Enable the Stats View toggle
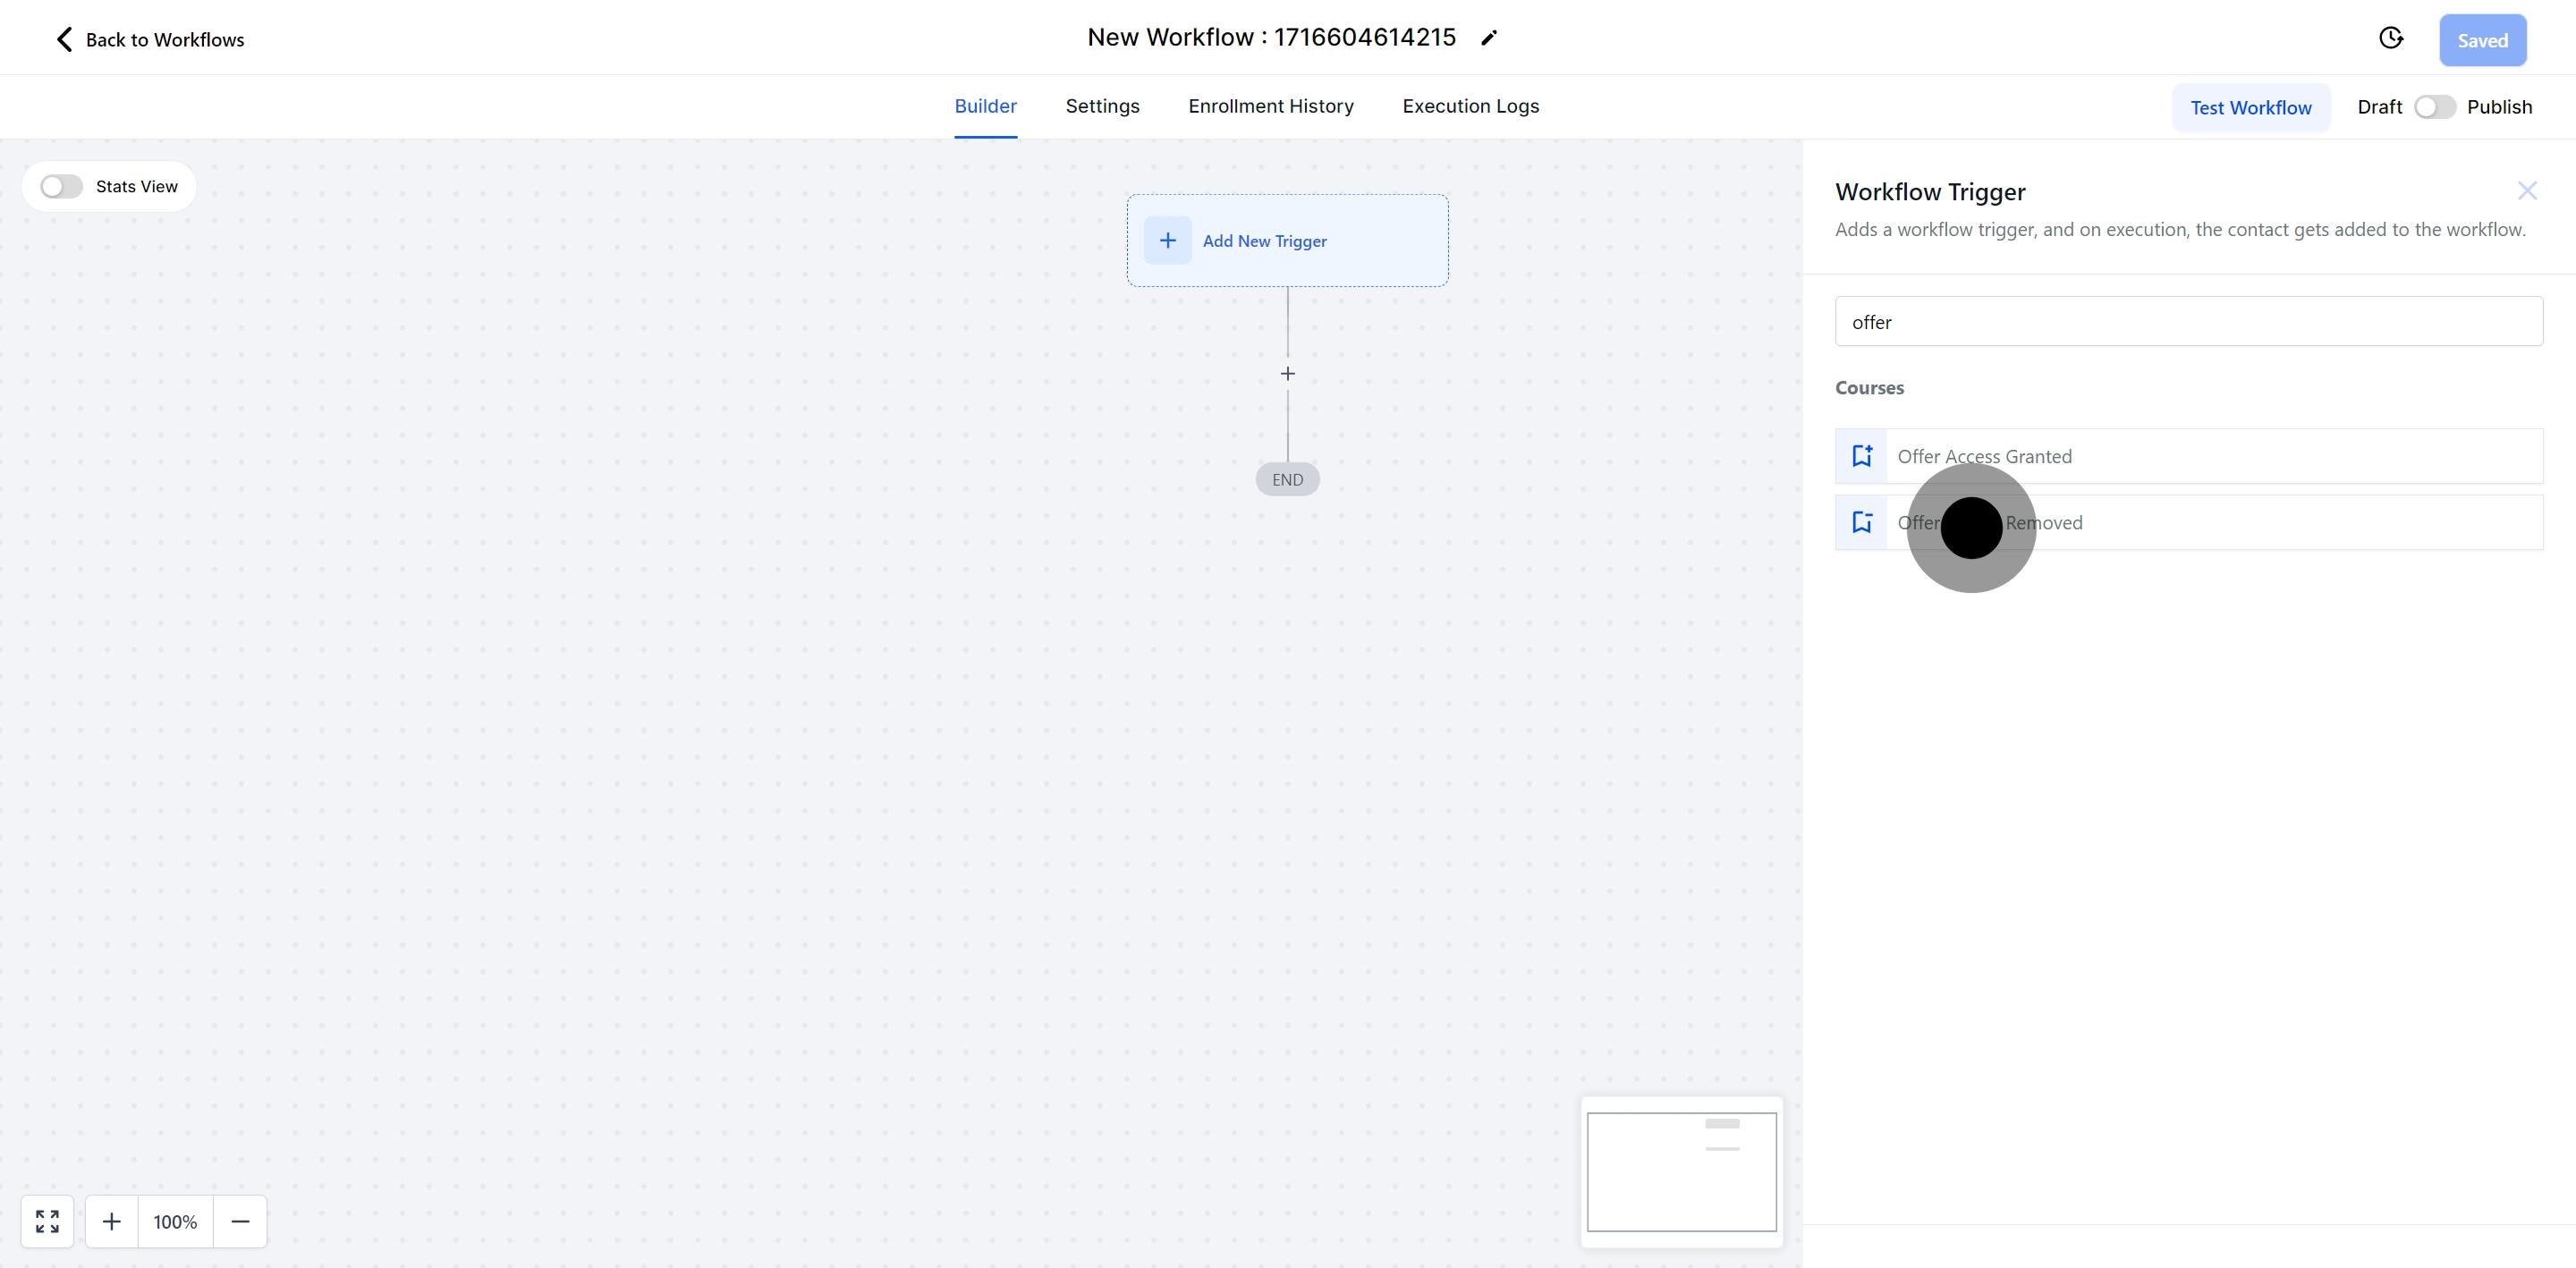 point(61,187)
